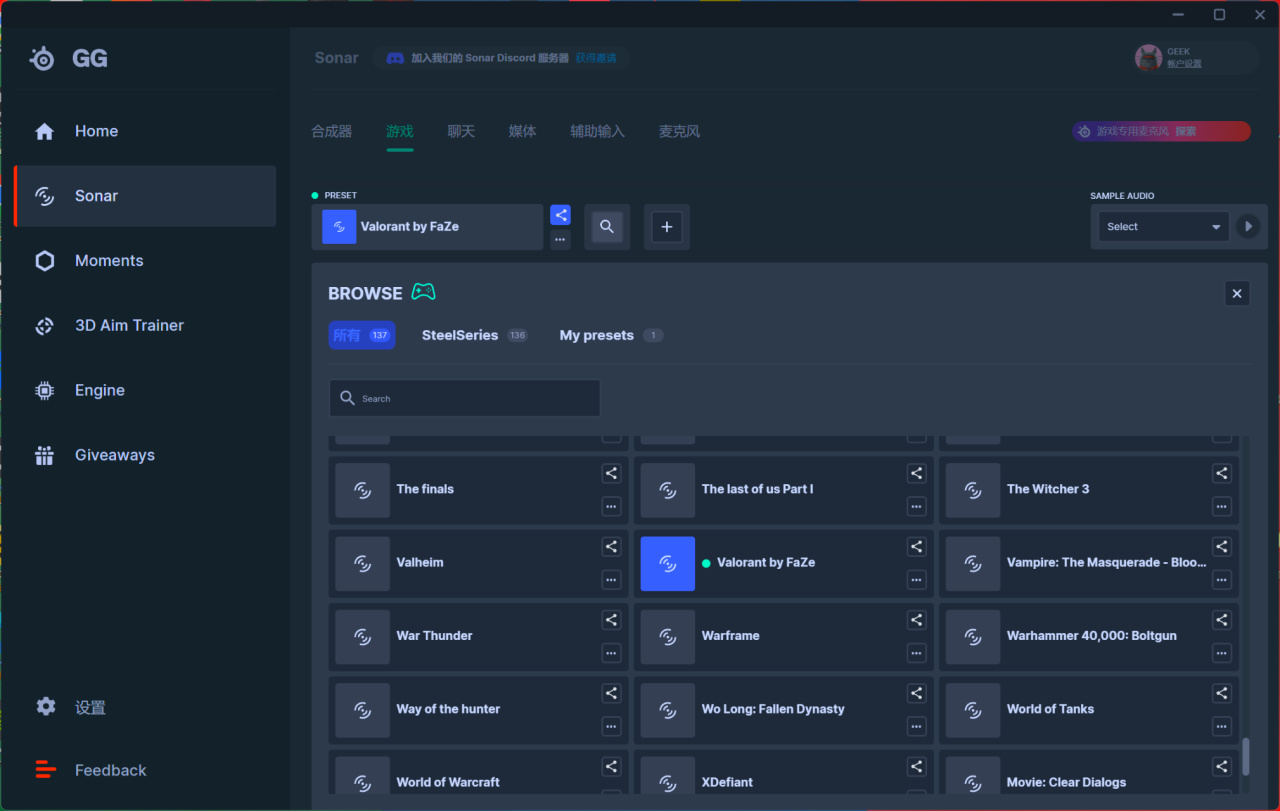Click the SteelSeries GG logo

pos(68,59)
